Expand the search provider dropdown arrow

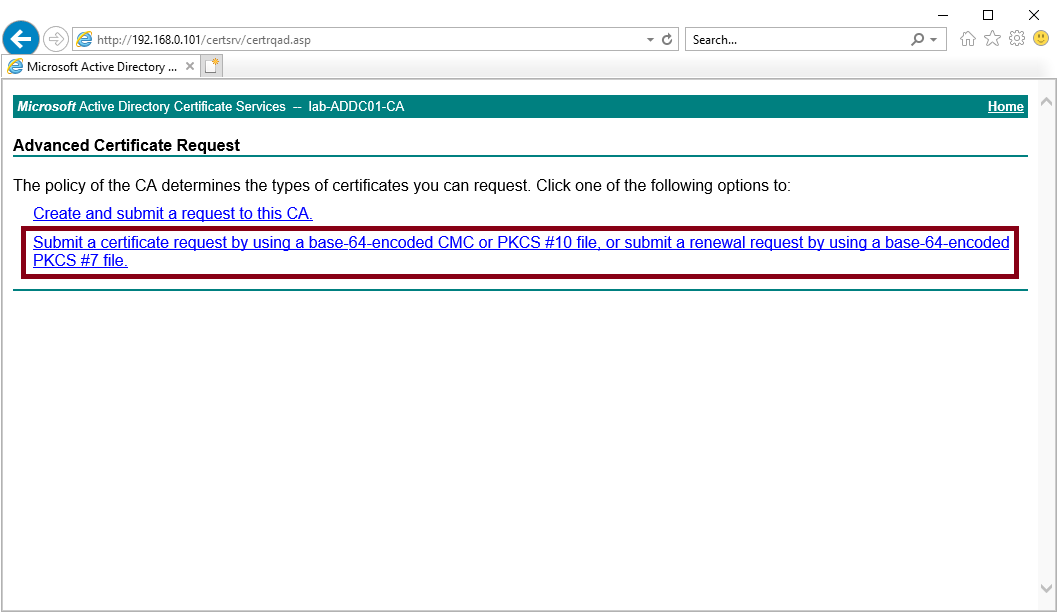934,40
